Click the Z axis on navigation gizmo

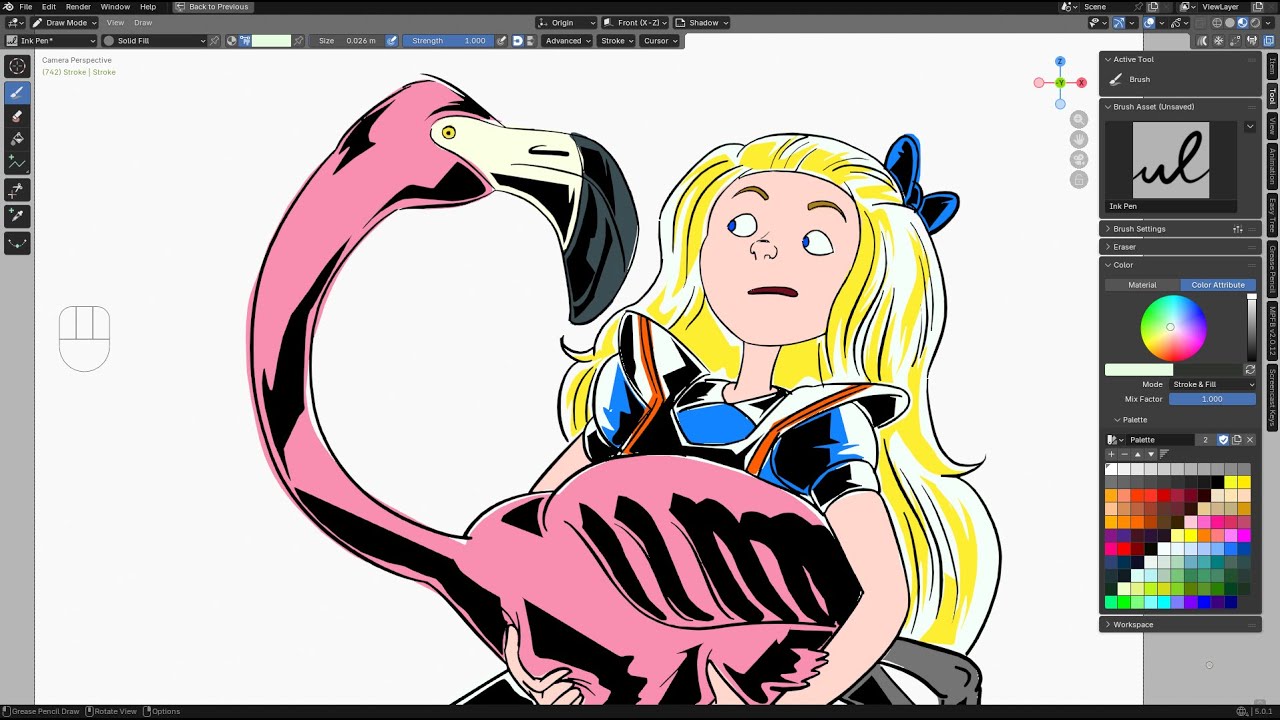pos(1060,62)
